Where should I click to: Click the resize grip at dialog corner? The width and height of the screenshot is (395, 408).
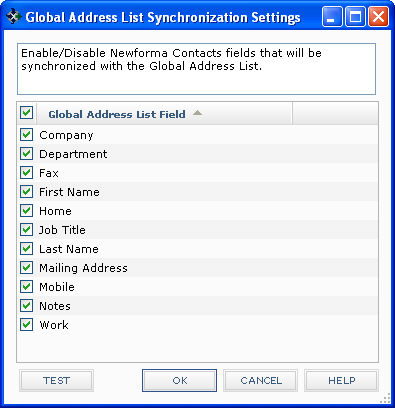(x=385, y=398)
